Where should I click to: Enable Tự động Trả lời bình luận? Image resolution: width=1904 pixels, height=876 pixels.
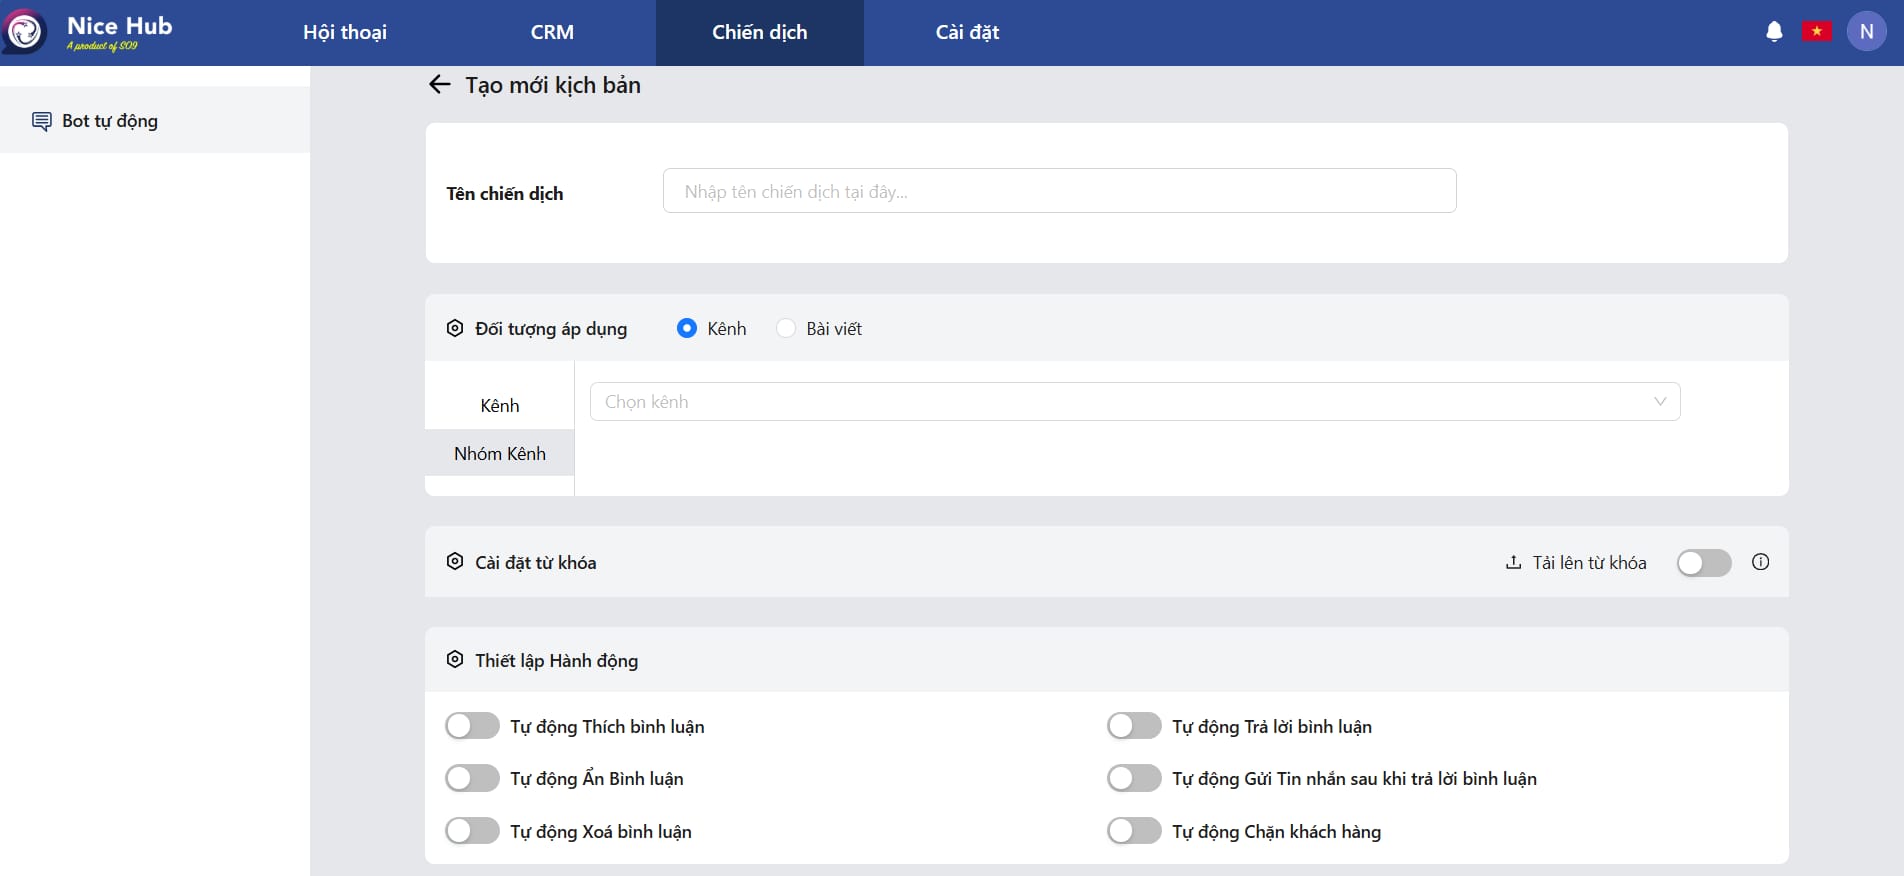[x=1134, y=726]
